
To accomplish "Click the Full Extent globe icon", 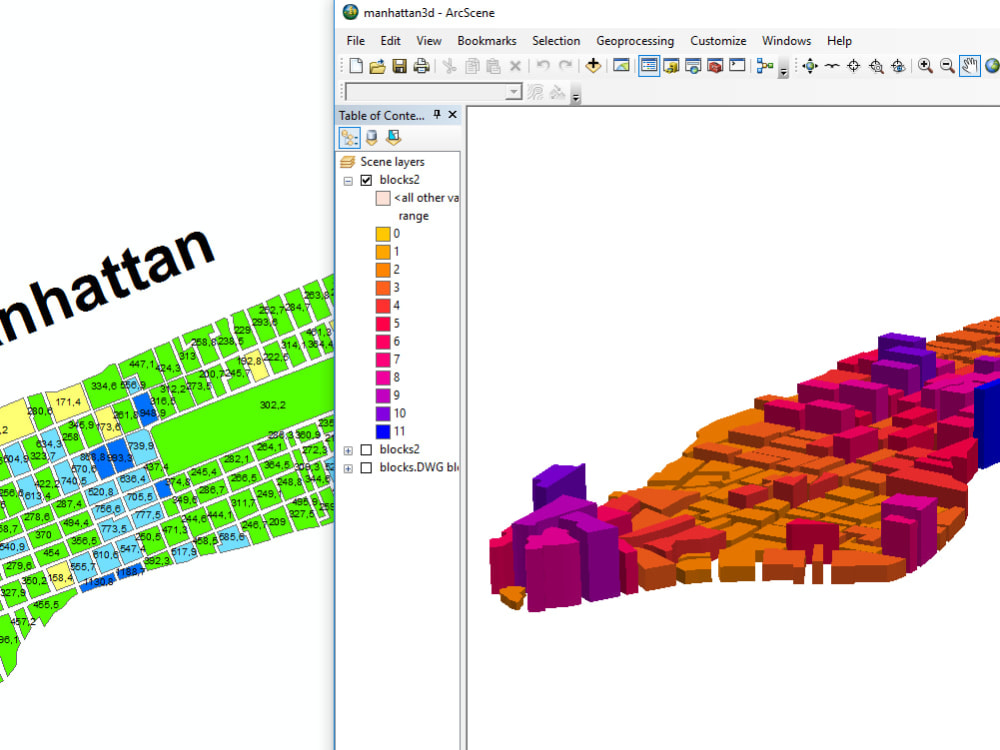I will click(x=993, y=66).
